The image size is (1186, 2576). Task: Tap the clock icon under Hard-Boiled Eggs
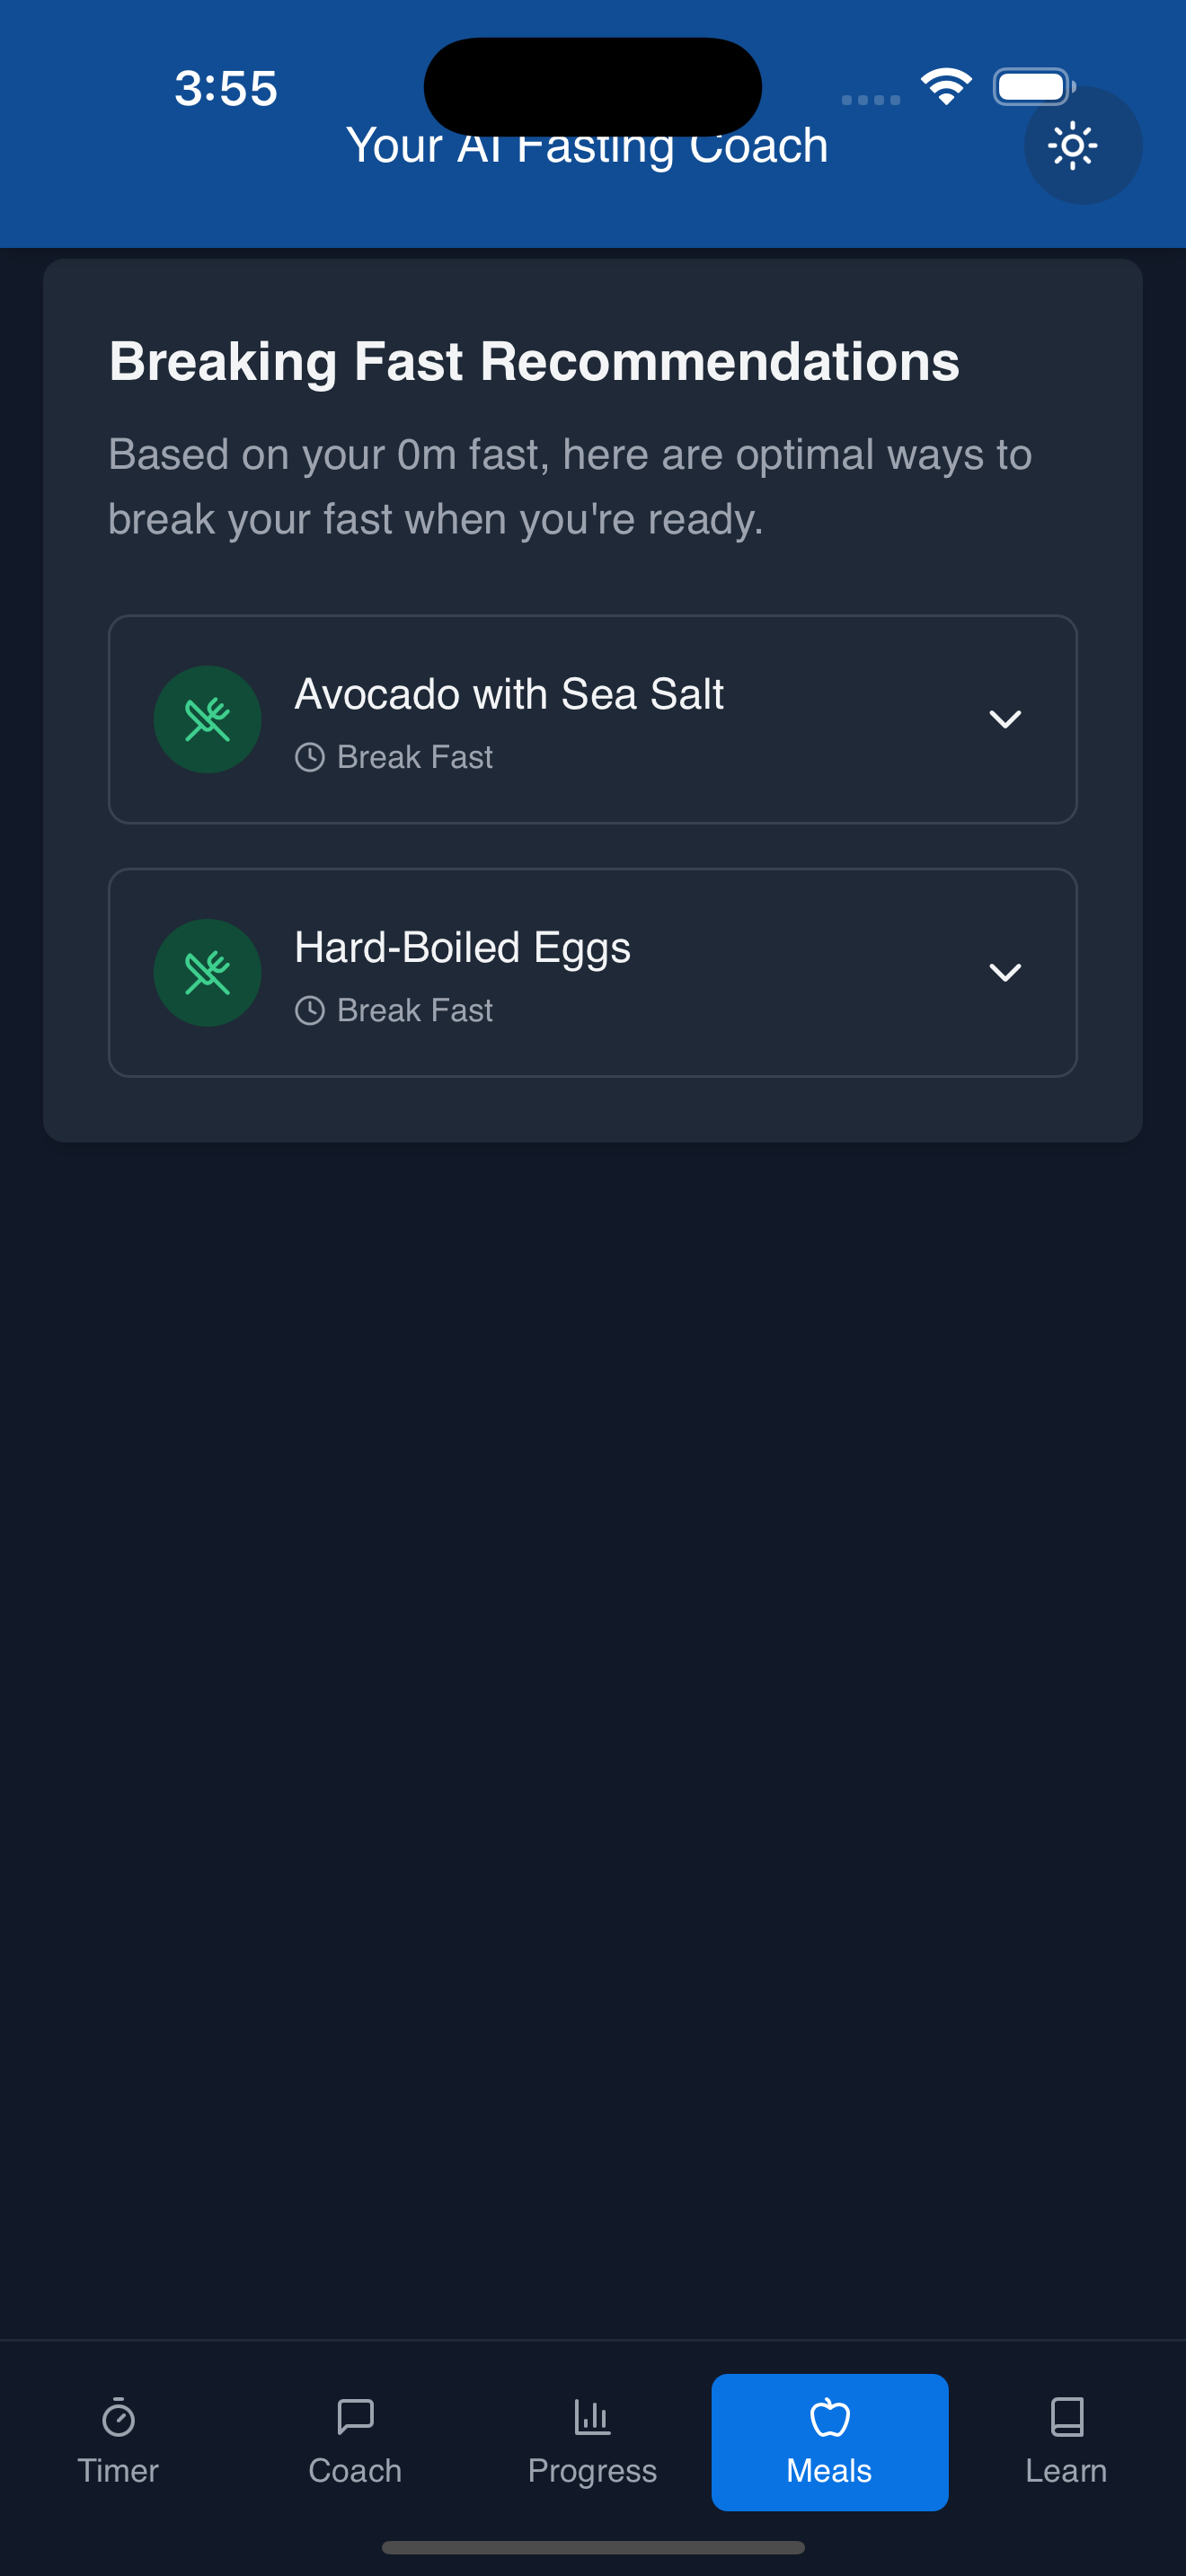tap(309, 1010)
